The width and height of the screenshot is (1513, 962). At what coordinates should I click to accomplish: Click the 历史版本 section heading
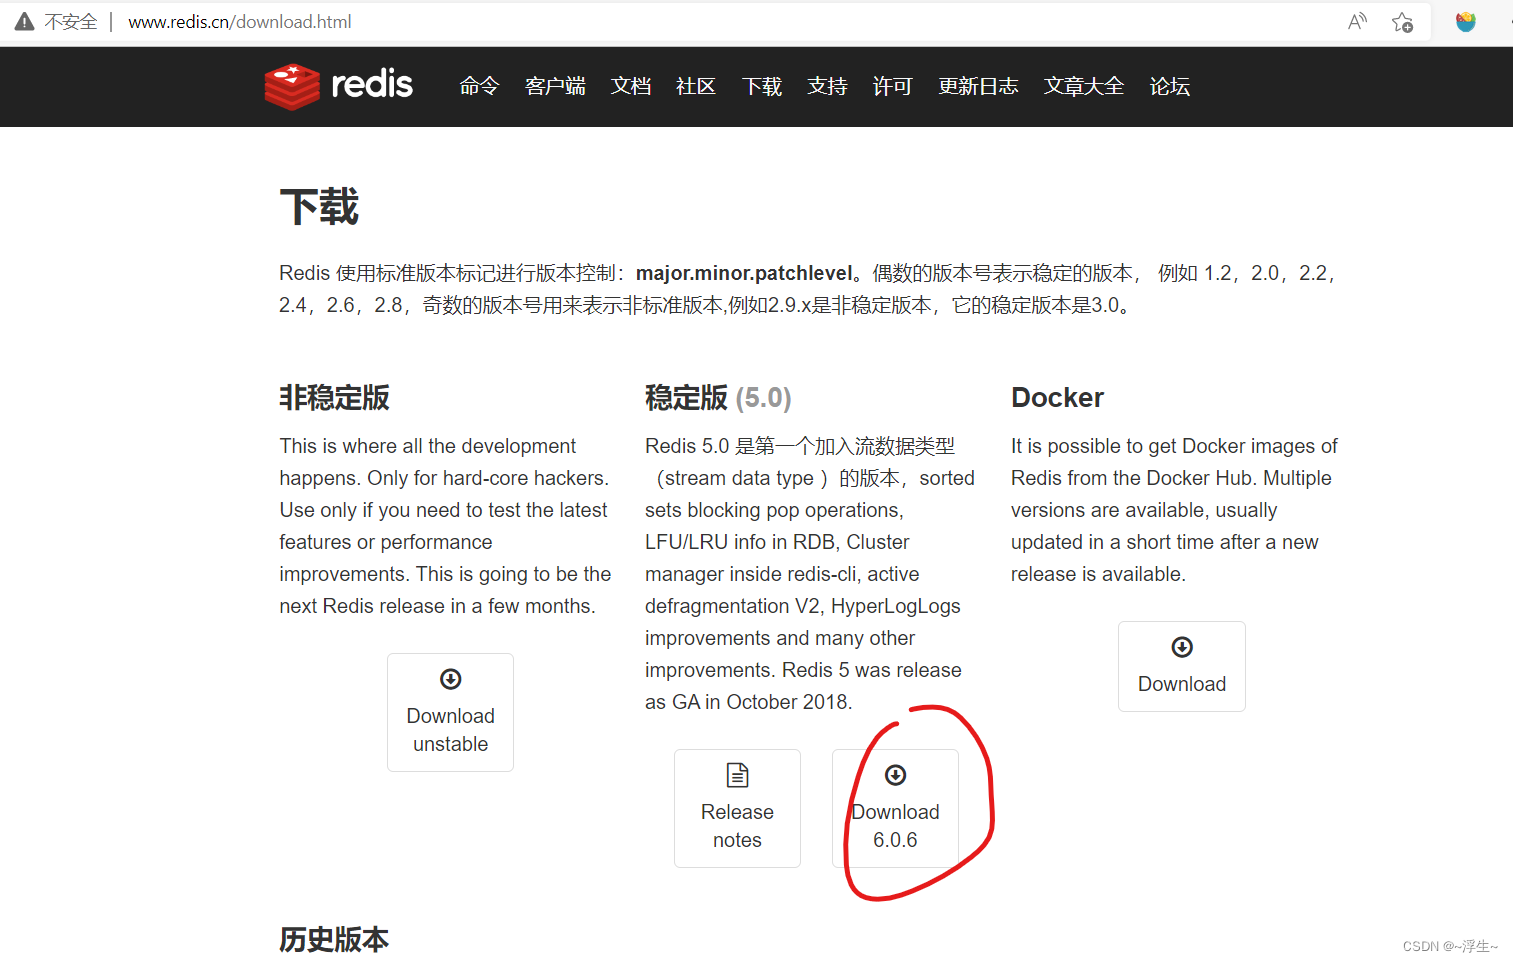coord(334,939)
